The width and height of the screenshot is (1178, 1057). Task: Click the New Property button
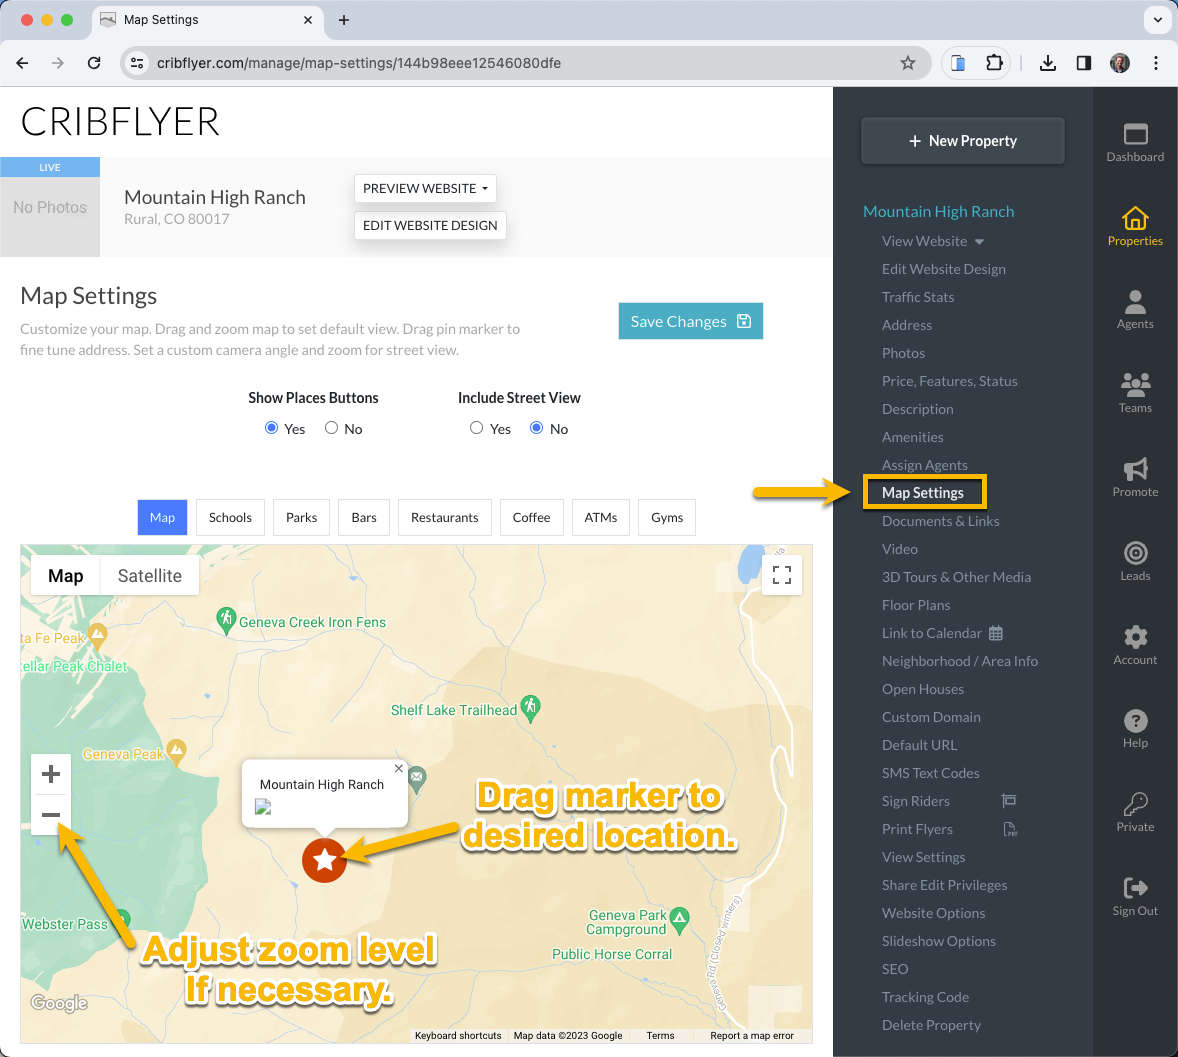click(x=962, y=140)
